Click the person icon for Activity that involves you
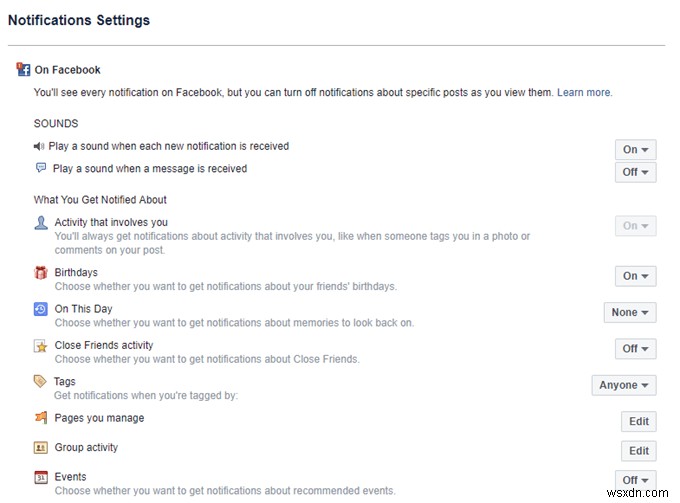Image resolution: width=680 pixels, height=503 pixels. 41,223
